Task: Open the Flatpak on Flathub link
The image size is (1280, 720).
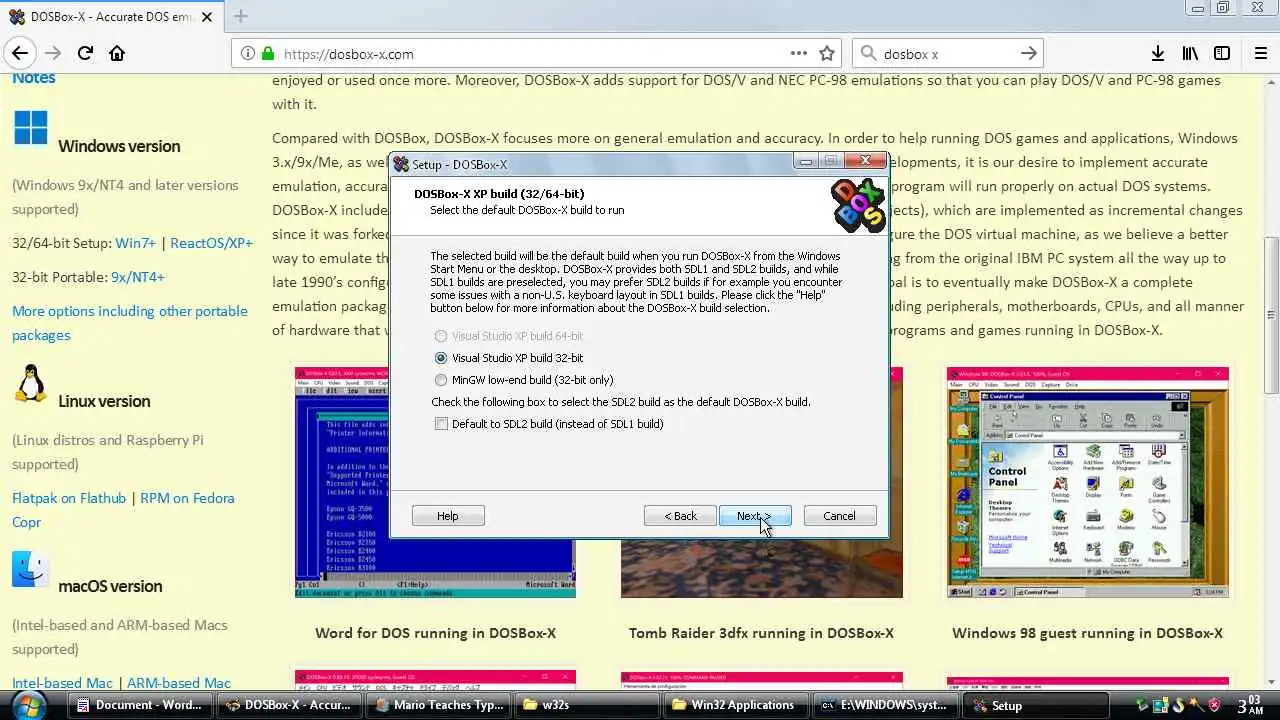Action: [69, 498]
